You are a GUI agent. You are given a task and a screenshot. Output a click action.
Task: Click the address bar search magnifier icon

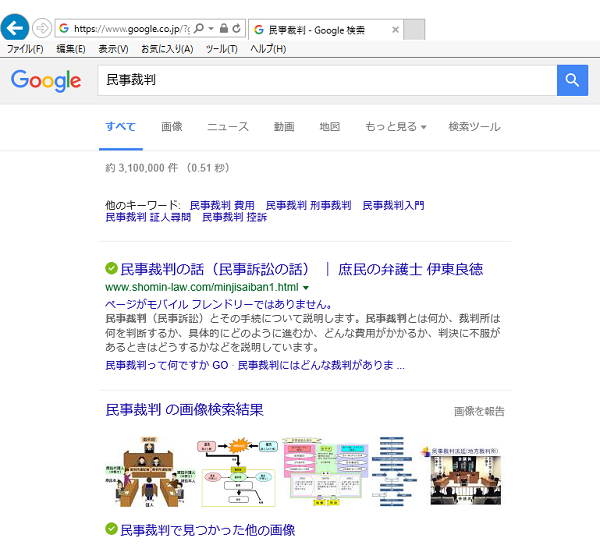coord(199,28)
